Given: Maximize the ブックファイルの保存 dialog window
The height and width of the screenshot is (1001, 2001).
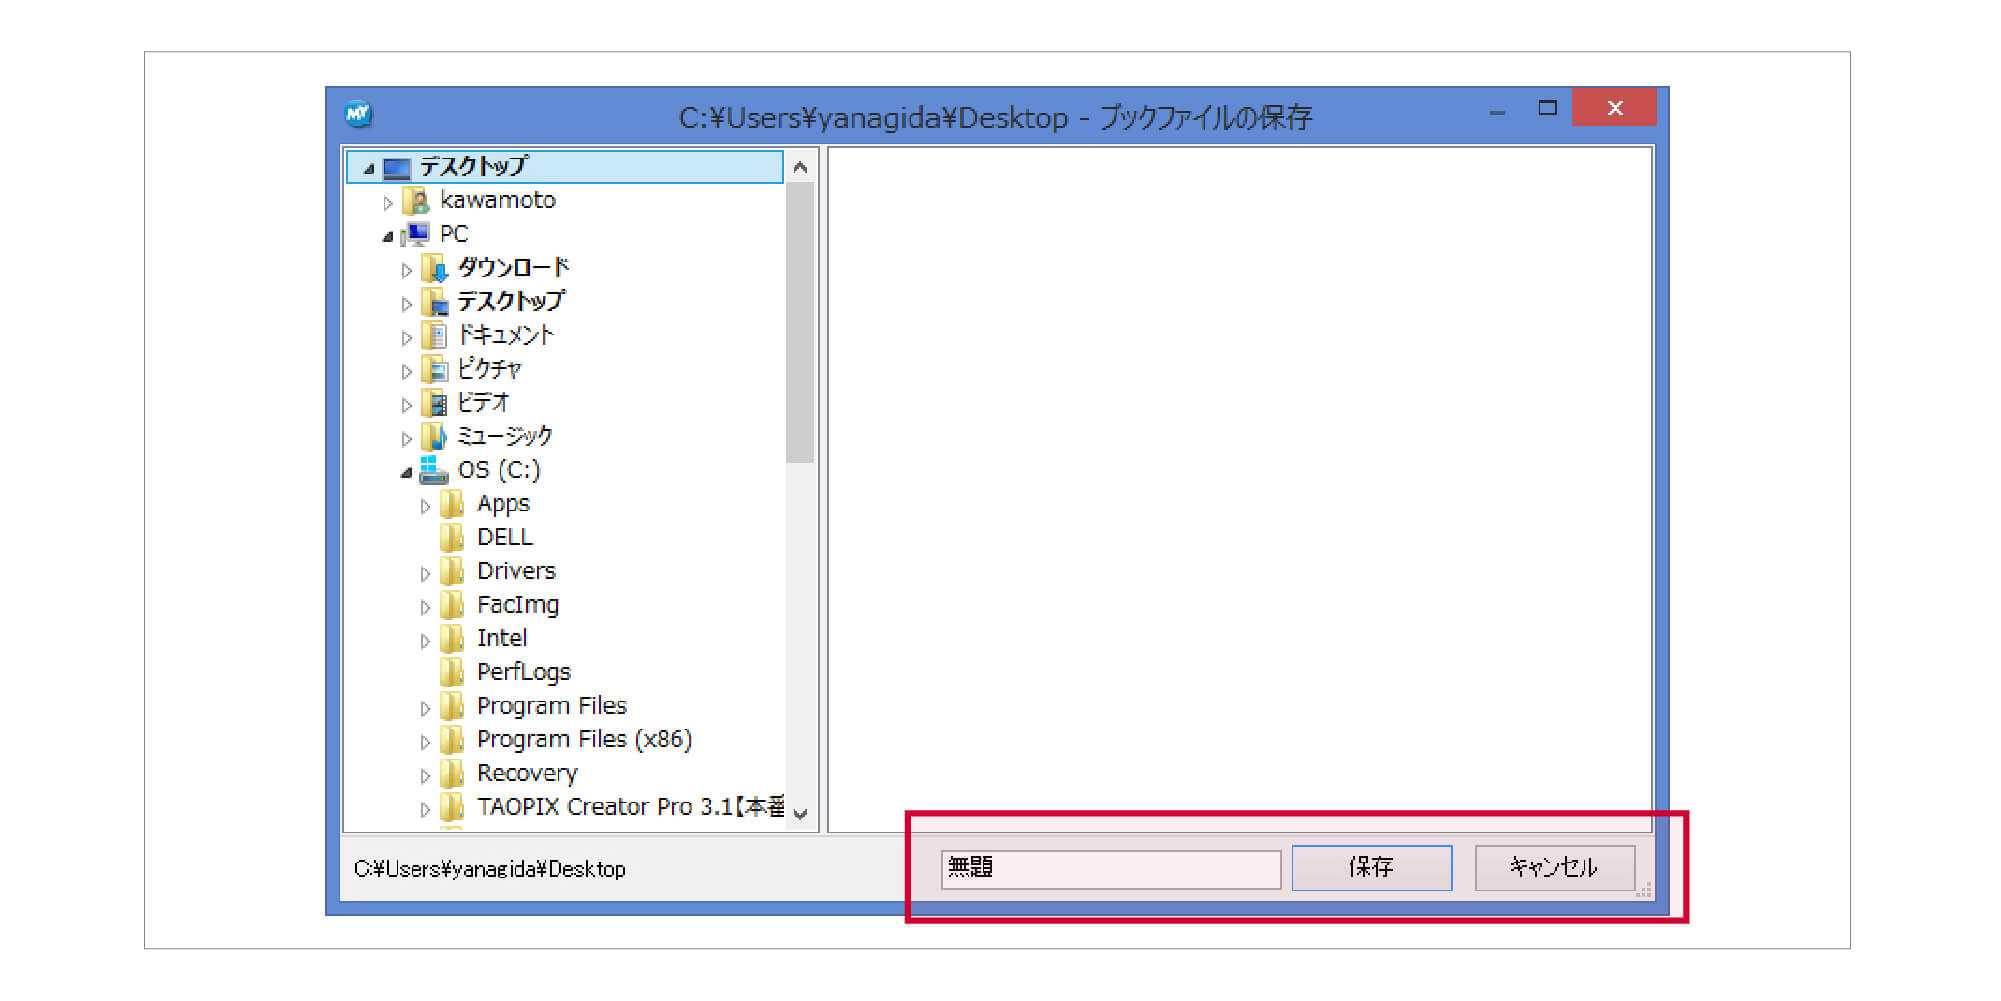Looking at the screenshot, I should point(1547,108).
